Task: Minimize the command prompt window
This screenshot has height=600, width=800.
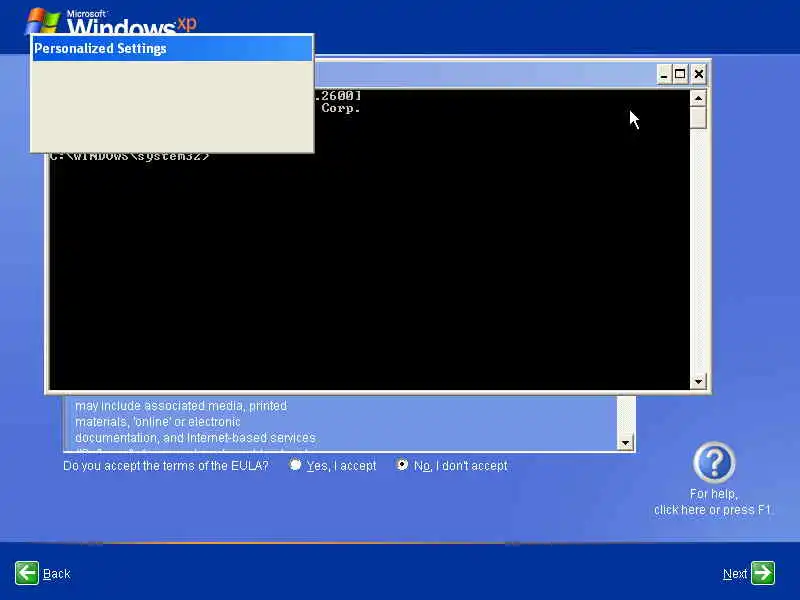Action: 664,74
